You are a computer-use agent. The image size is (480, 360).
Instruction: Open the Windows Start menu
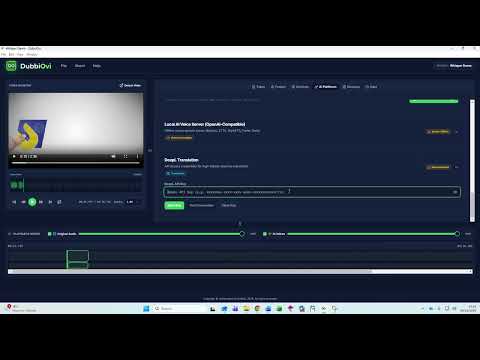[146, 309]
